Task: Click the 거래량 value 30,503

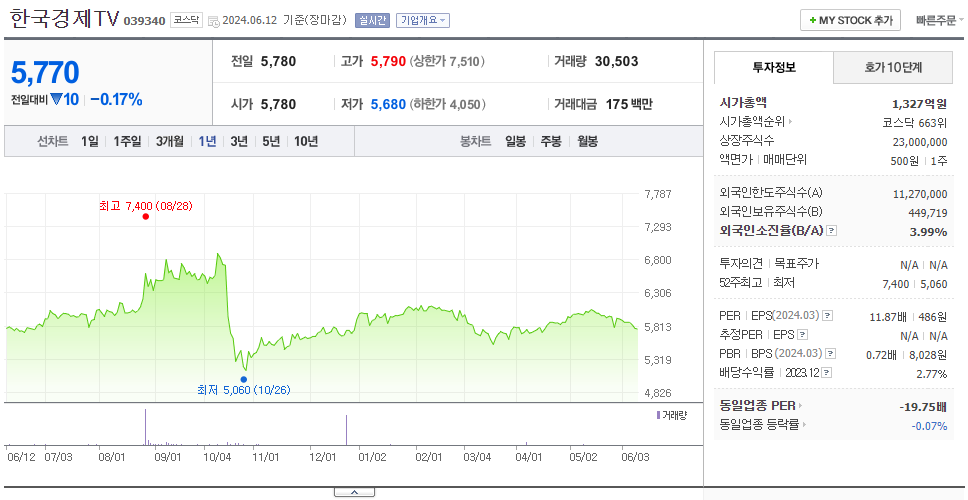Action: click(x=617, y=62)
